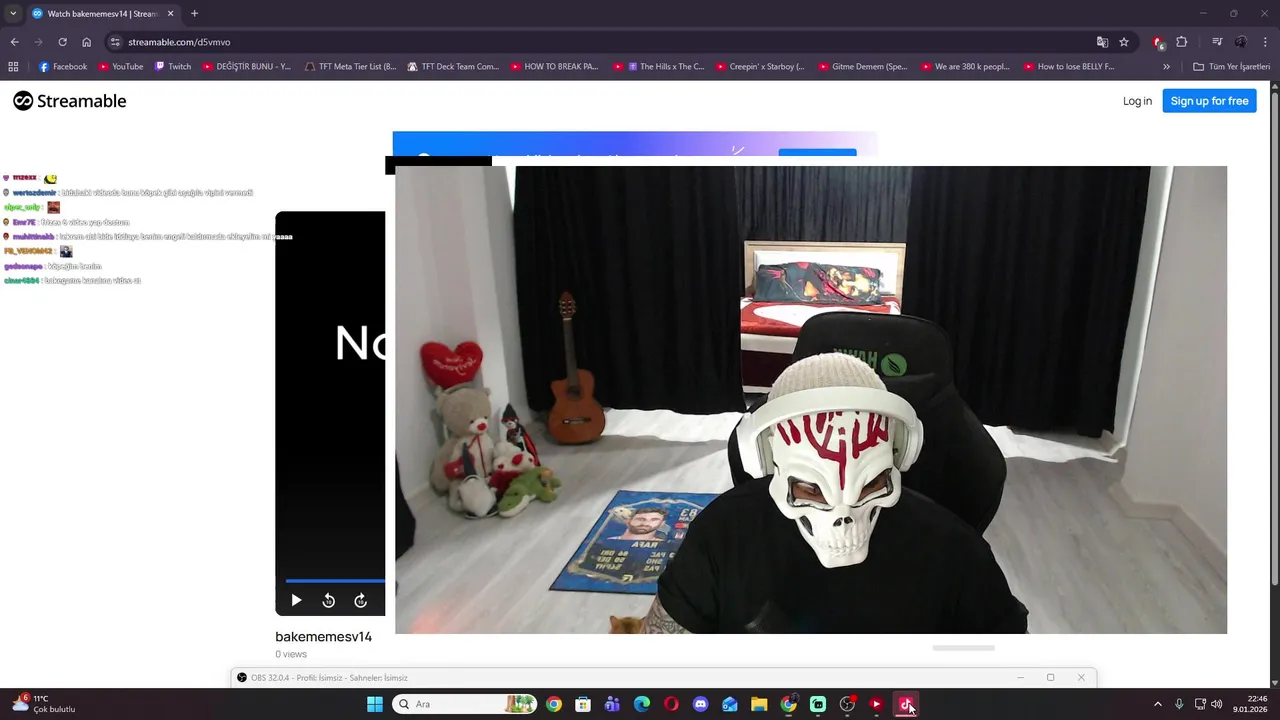Open the translate page icon
This screenshot has width=1280, height=720.
(x=1102, y=42)
